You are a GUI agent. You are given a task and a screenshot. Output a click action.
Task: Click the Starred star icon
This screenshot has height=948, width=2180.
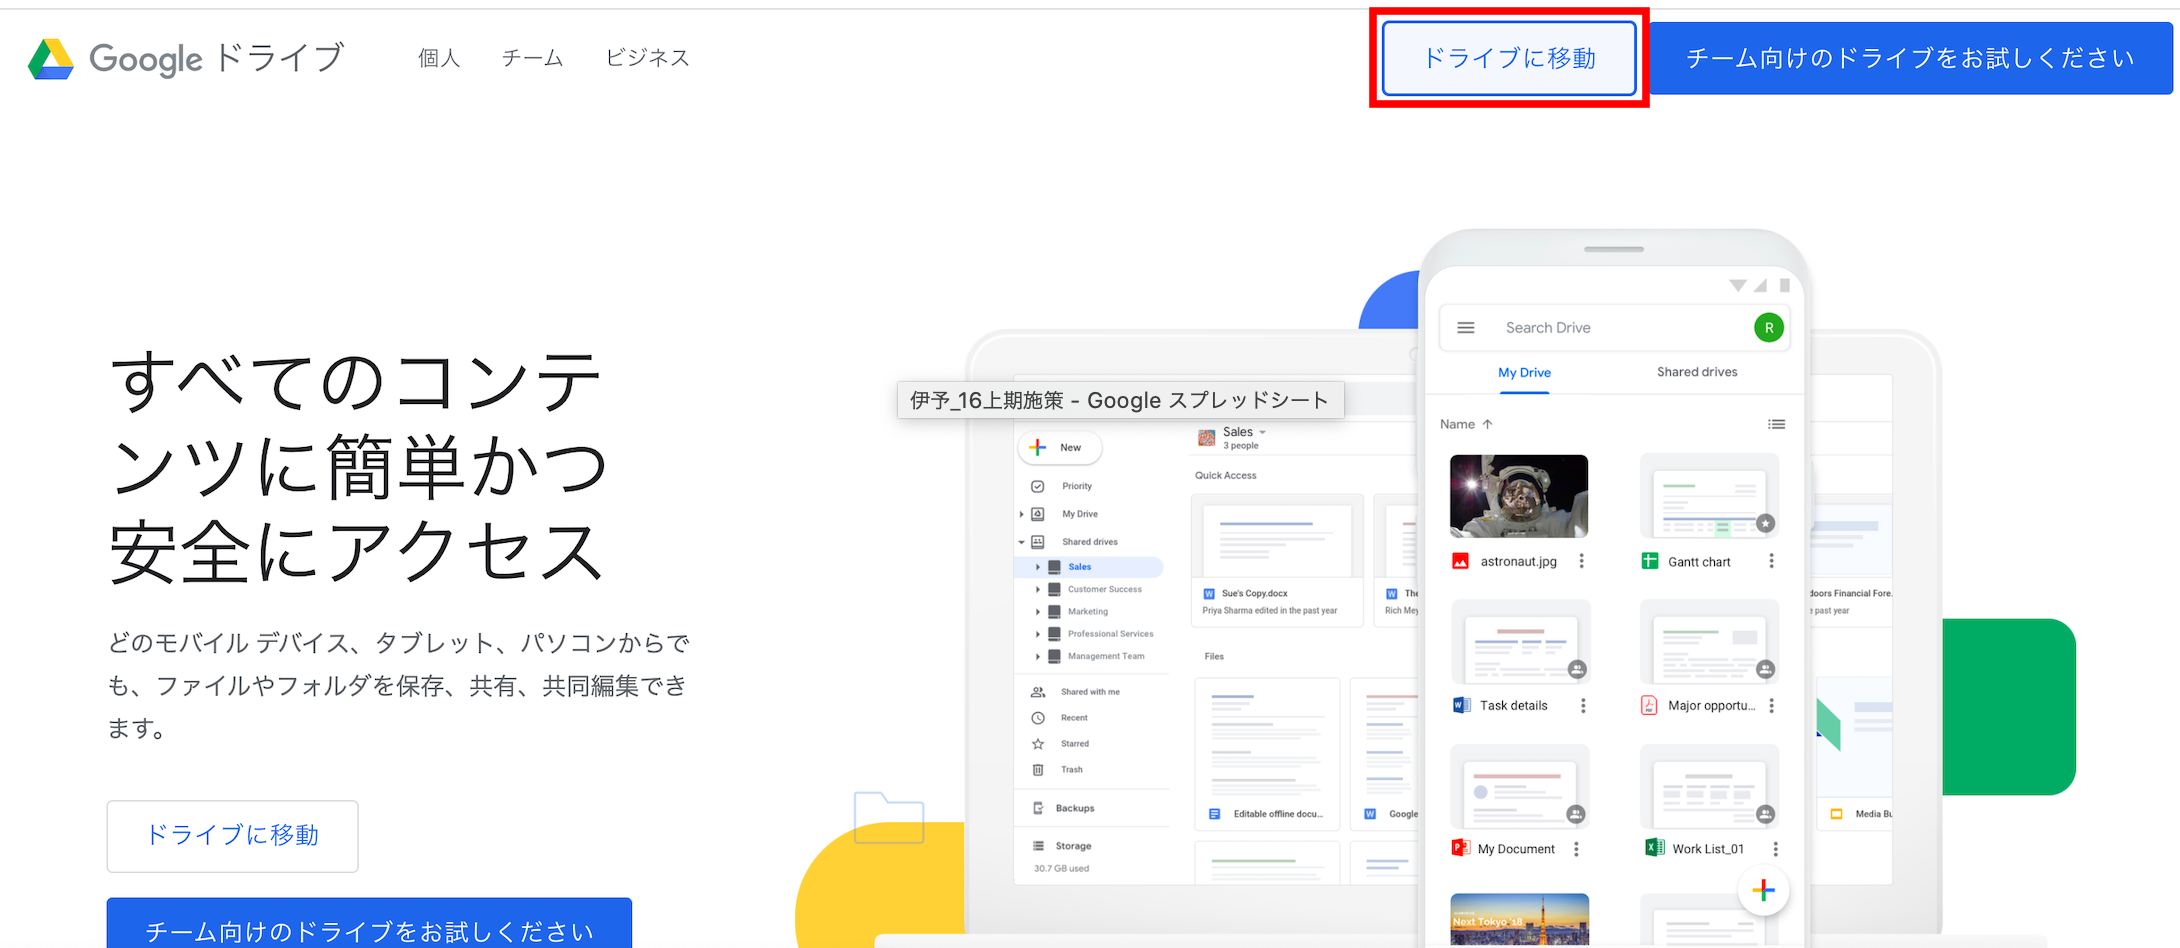(x=1038, y=744)
